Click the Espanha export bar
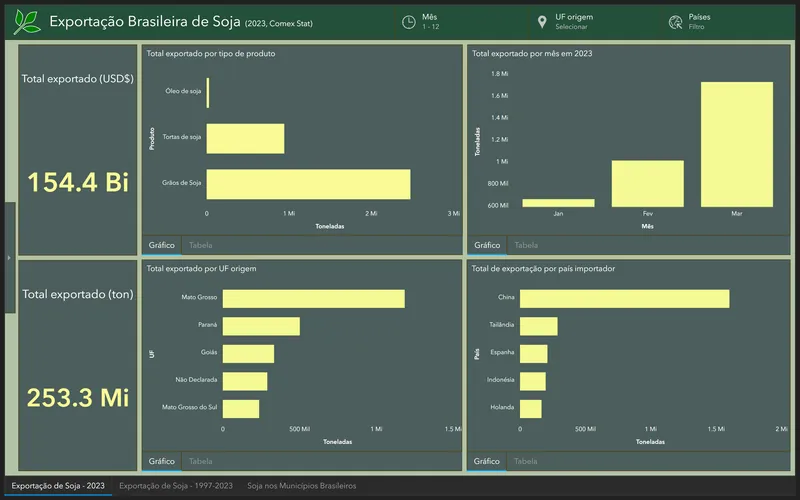The image size is (800, 500). tap(534, 354)
